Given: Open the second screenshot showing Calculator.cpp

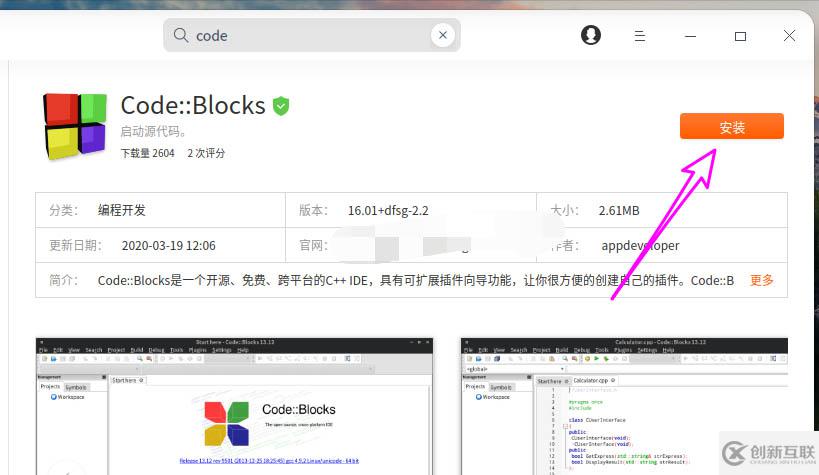Looking at the screenshot, I should click(x=624, y=407).
